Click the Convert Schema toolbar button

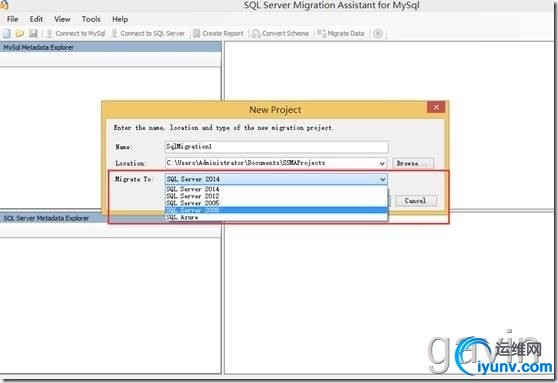coord(280,33)
